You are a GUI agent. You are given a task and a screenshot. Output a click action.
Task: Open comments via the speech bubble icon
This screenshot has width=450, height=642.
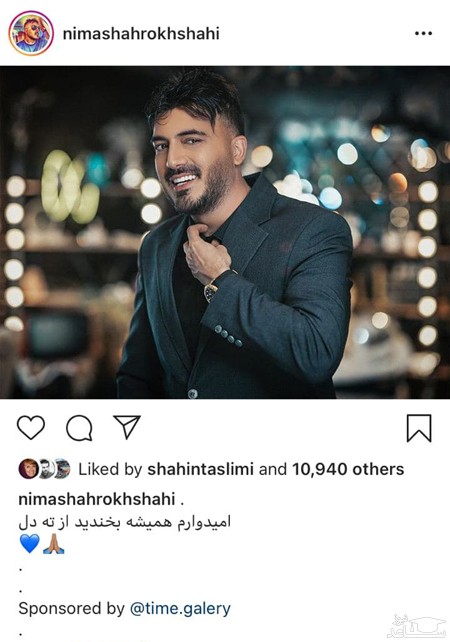79,428
